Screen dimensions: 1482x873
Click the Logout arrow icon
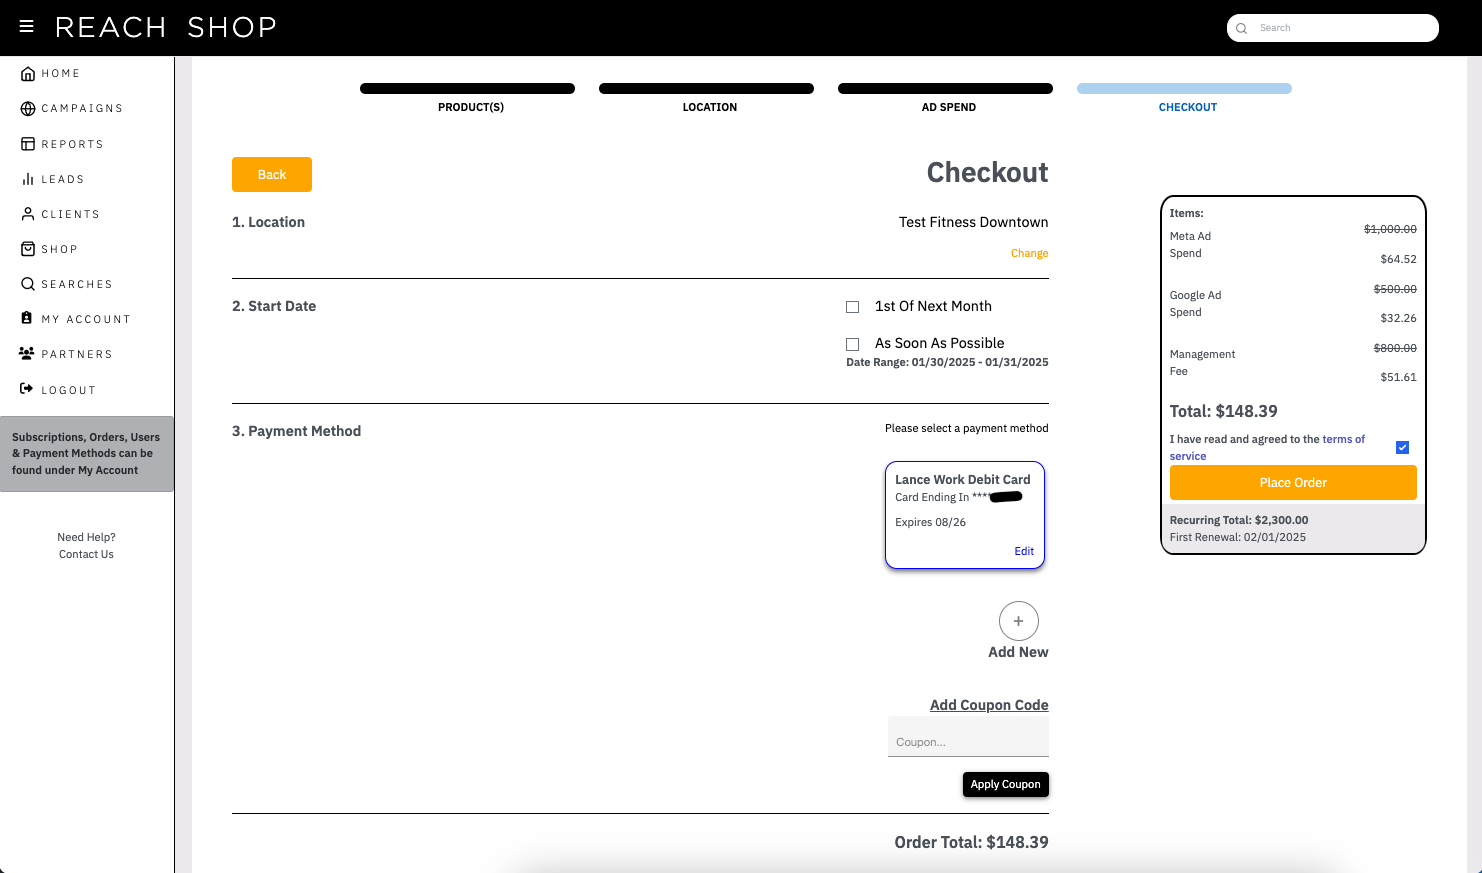[x=27, y=389]
